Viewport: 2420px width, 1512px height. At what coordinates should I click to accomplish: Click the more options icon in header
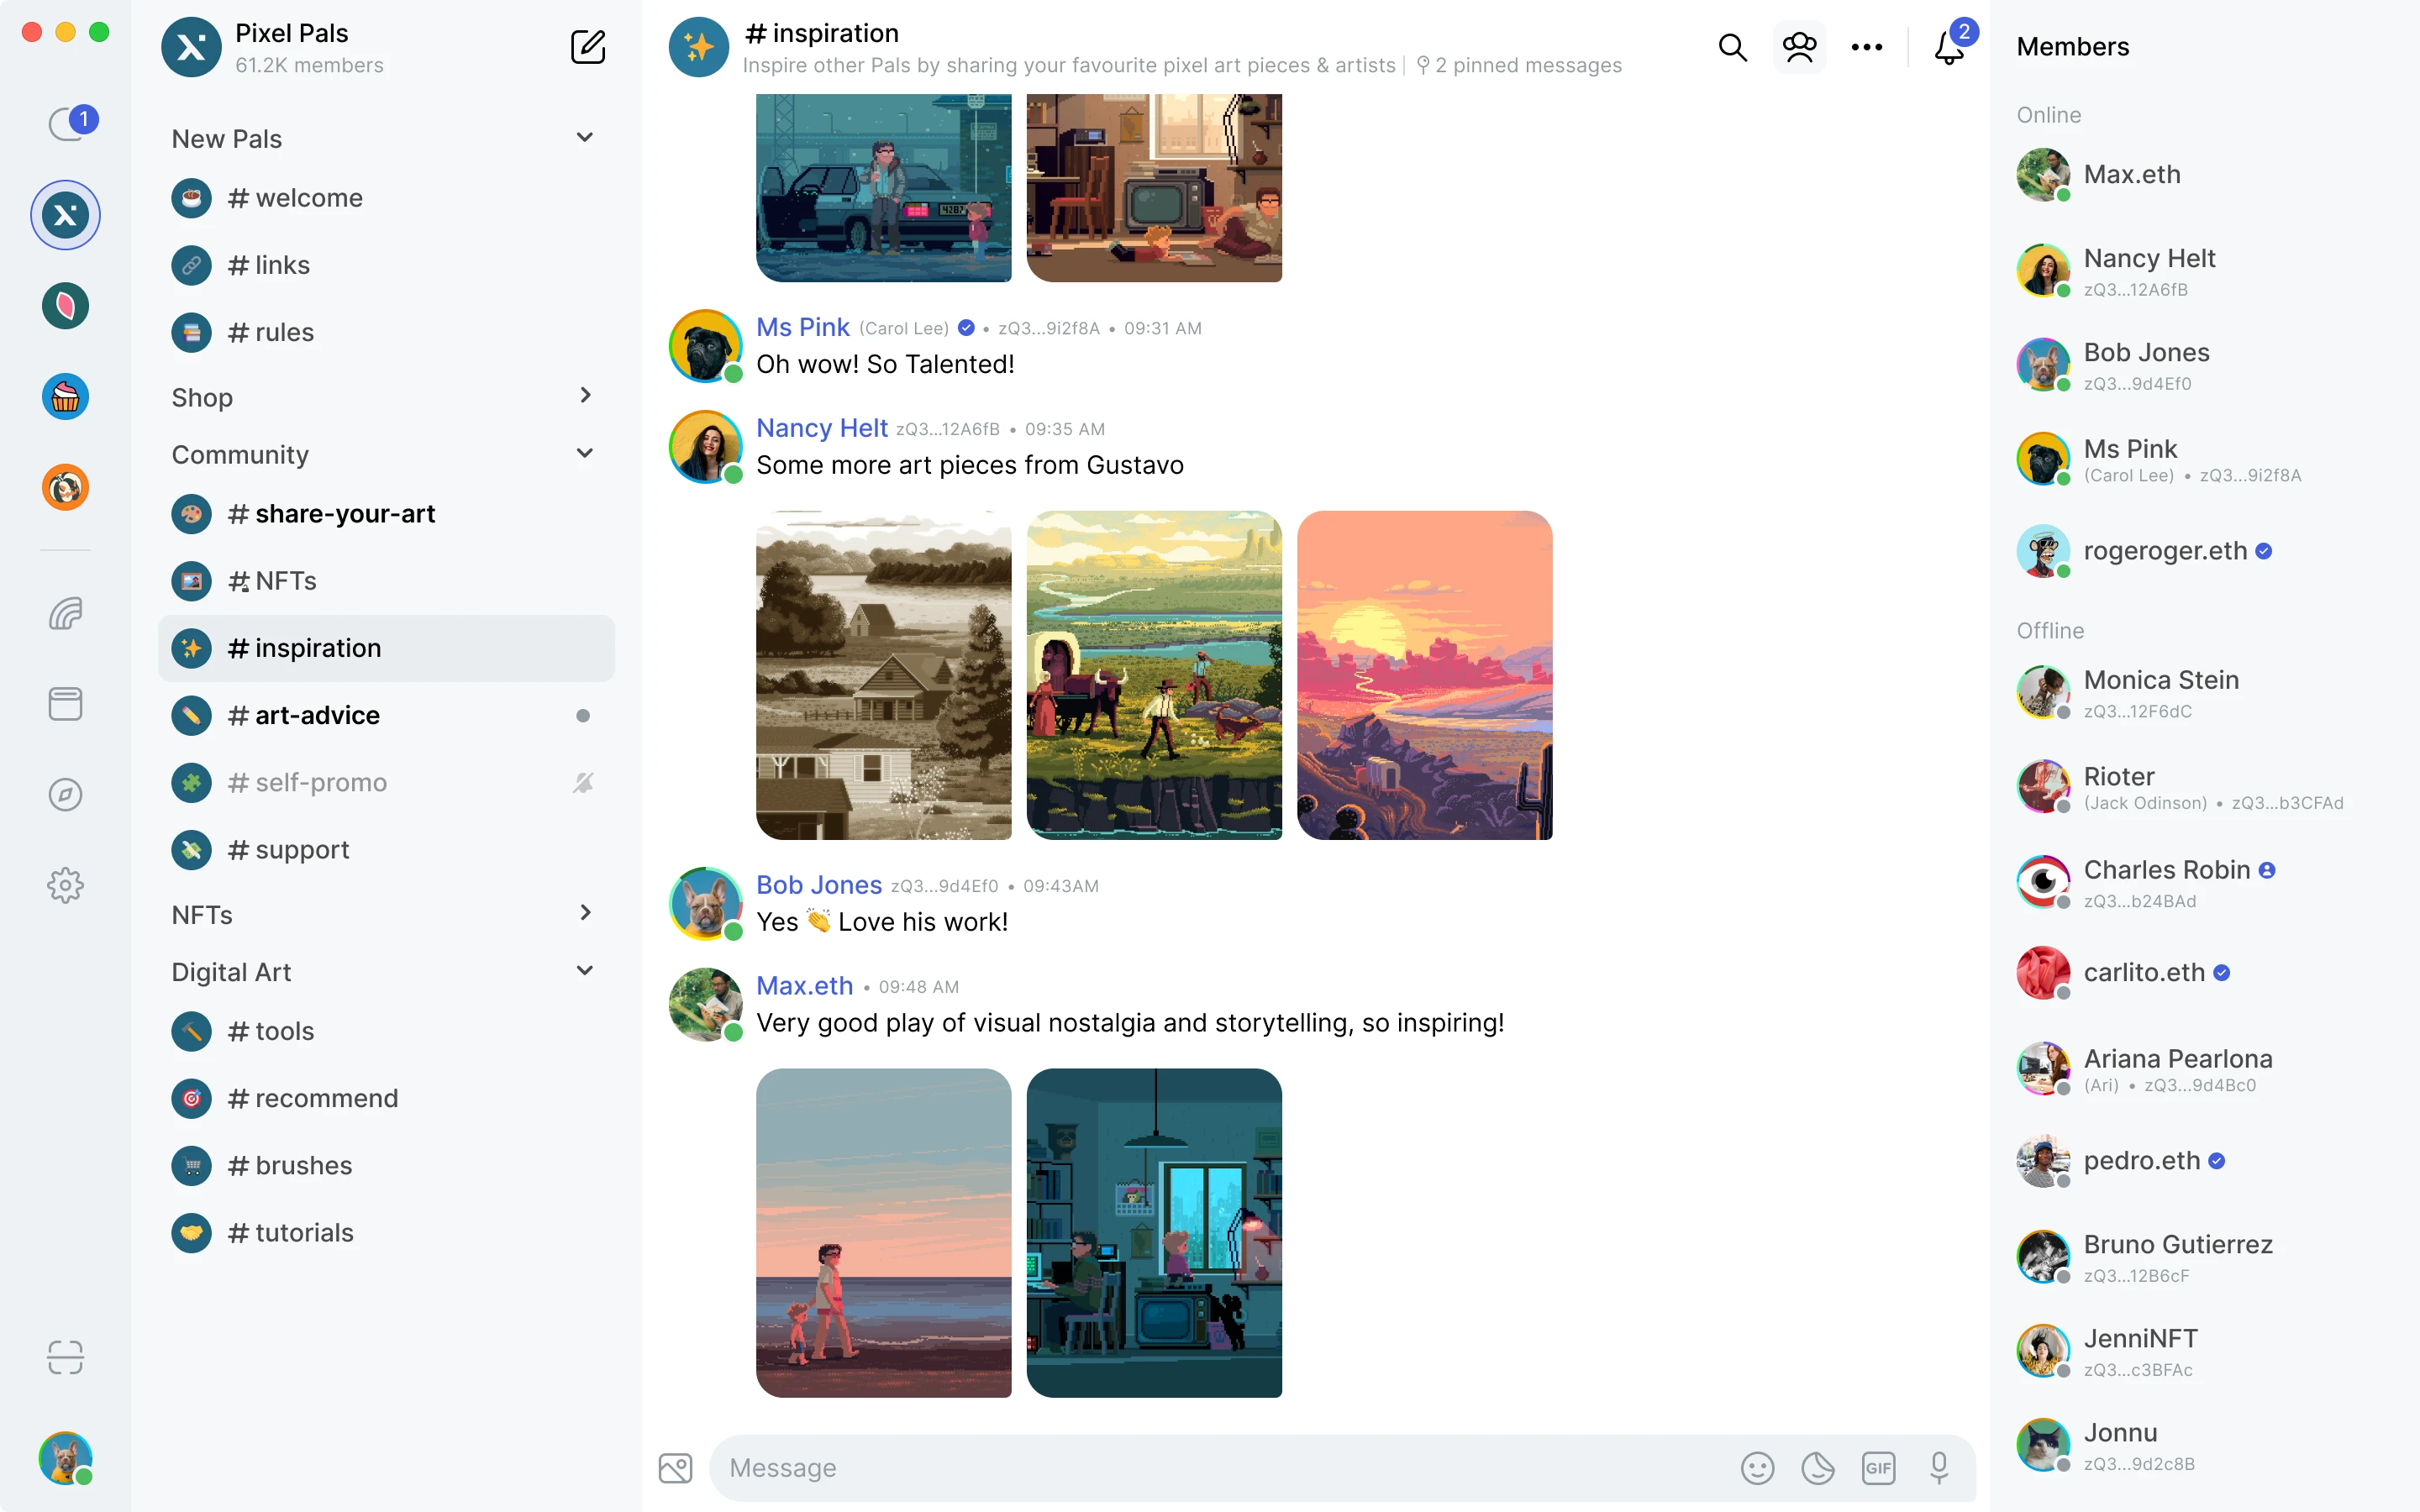click(x=1865, y=47)
